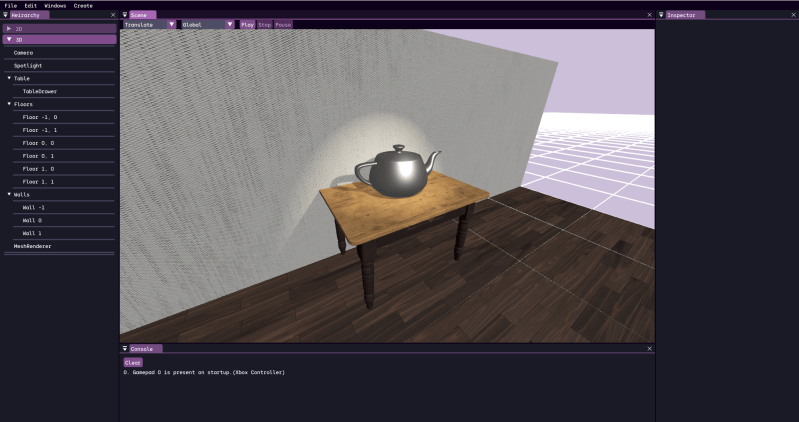
Task: Close the Scene panel
Action: click(650, 15)
